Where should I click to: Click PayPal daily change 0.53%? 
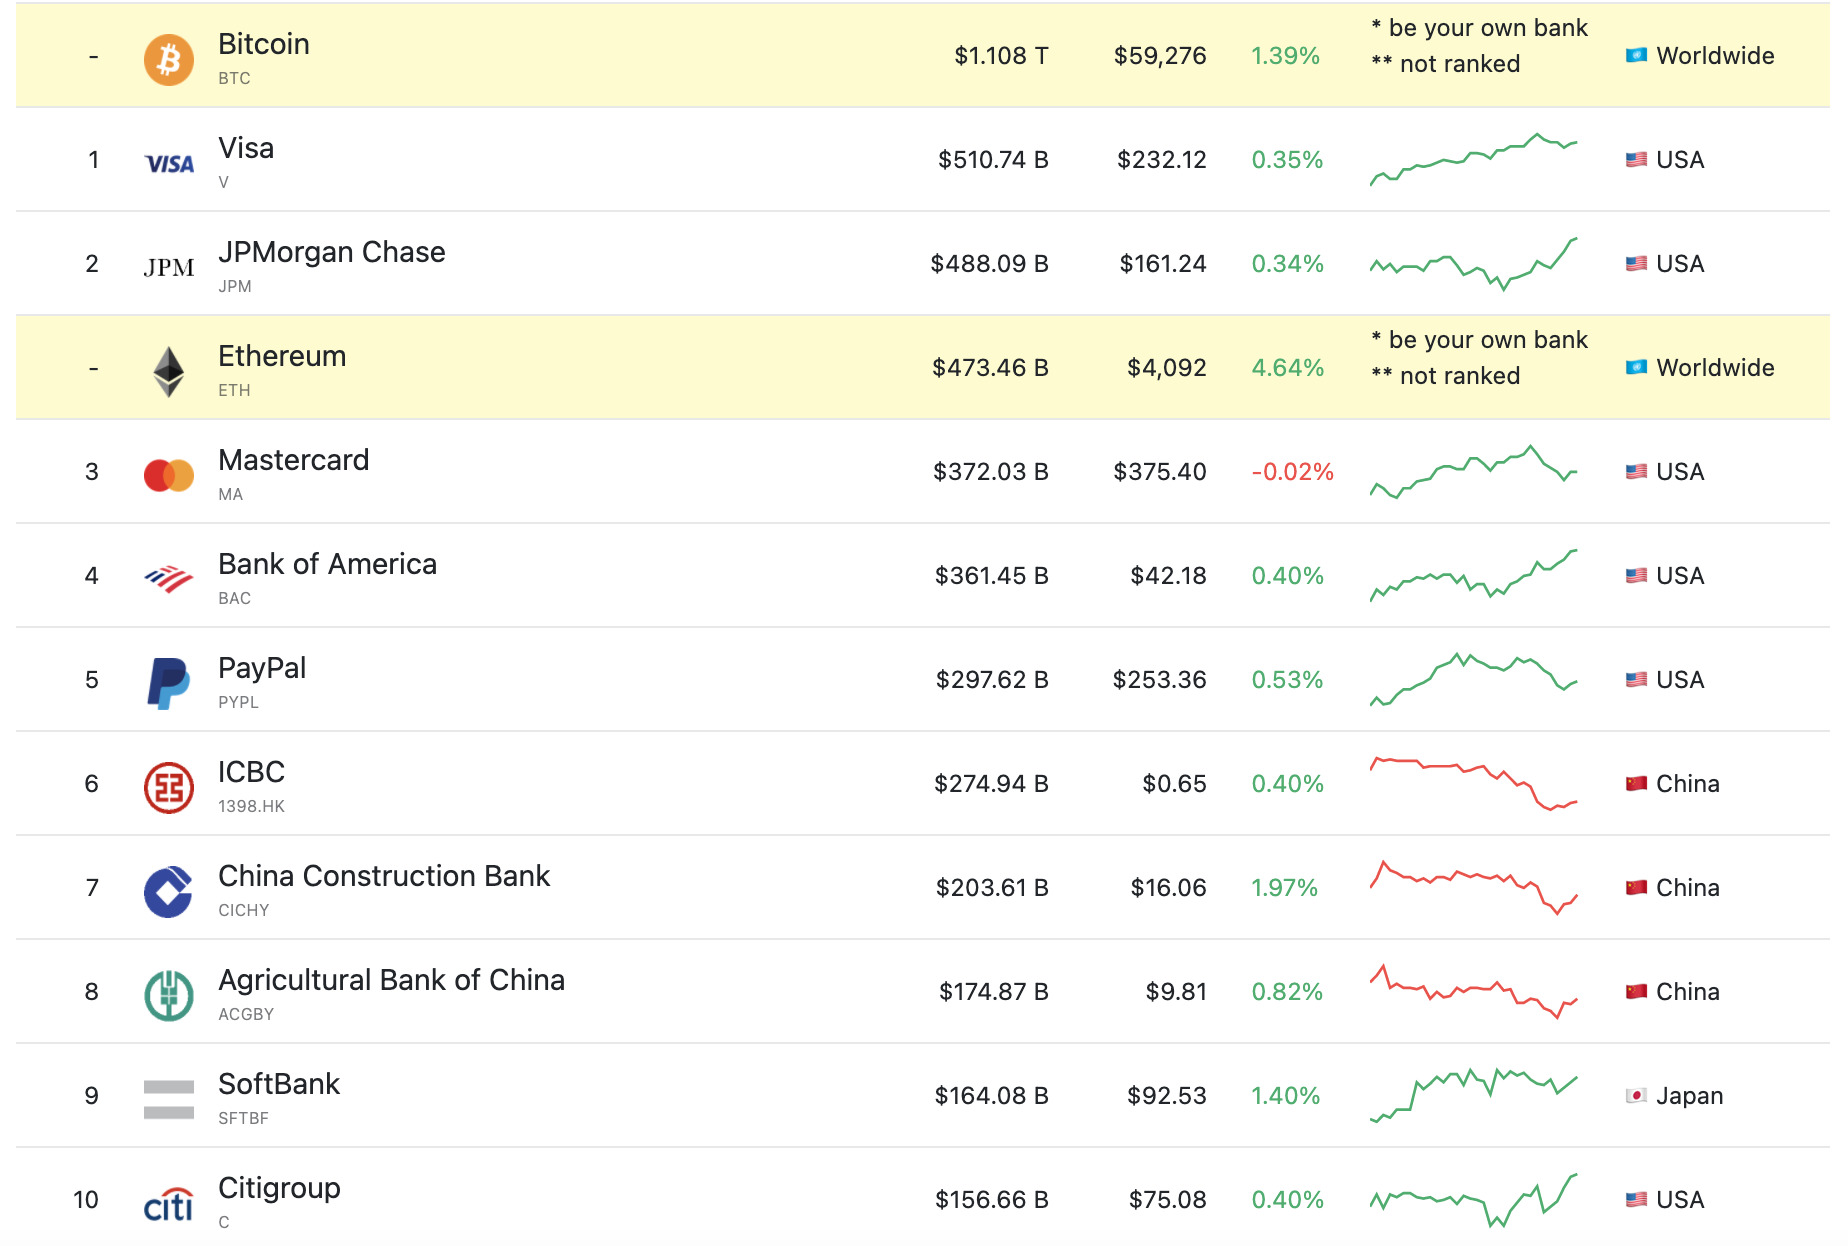tap(1287, 679)
